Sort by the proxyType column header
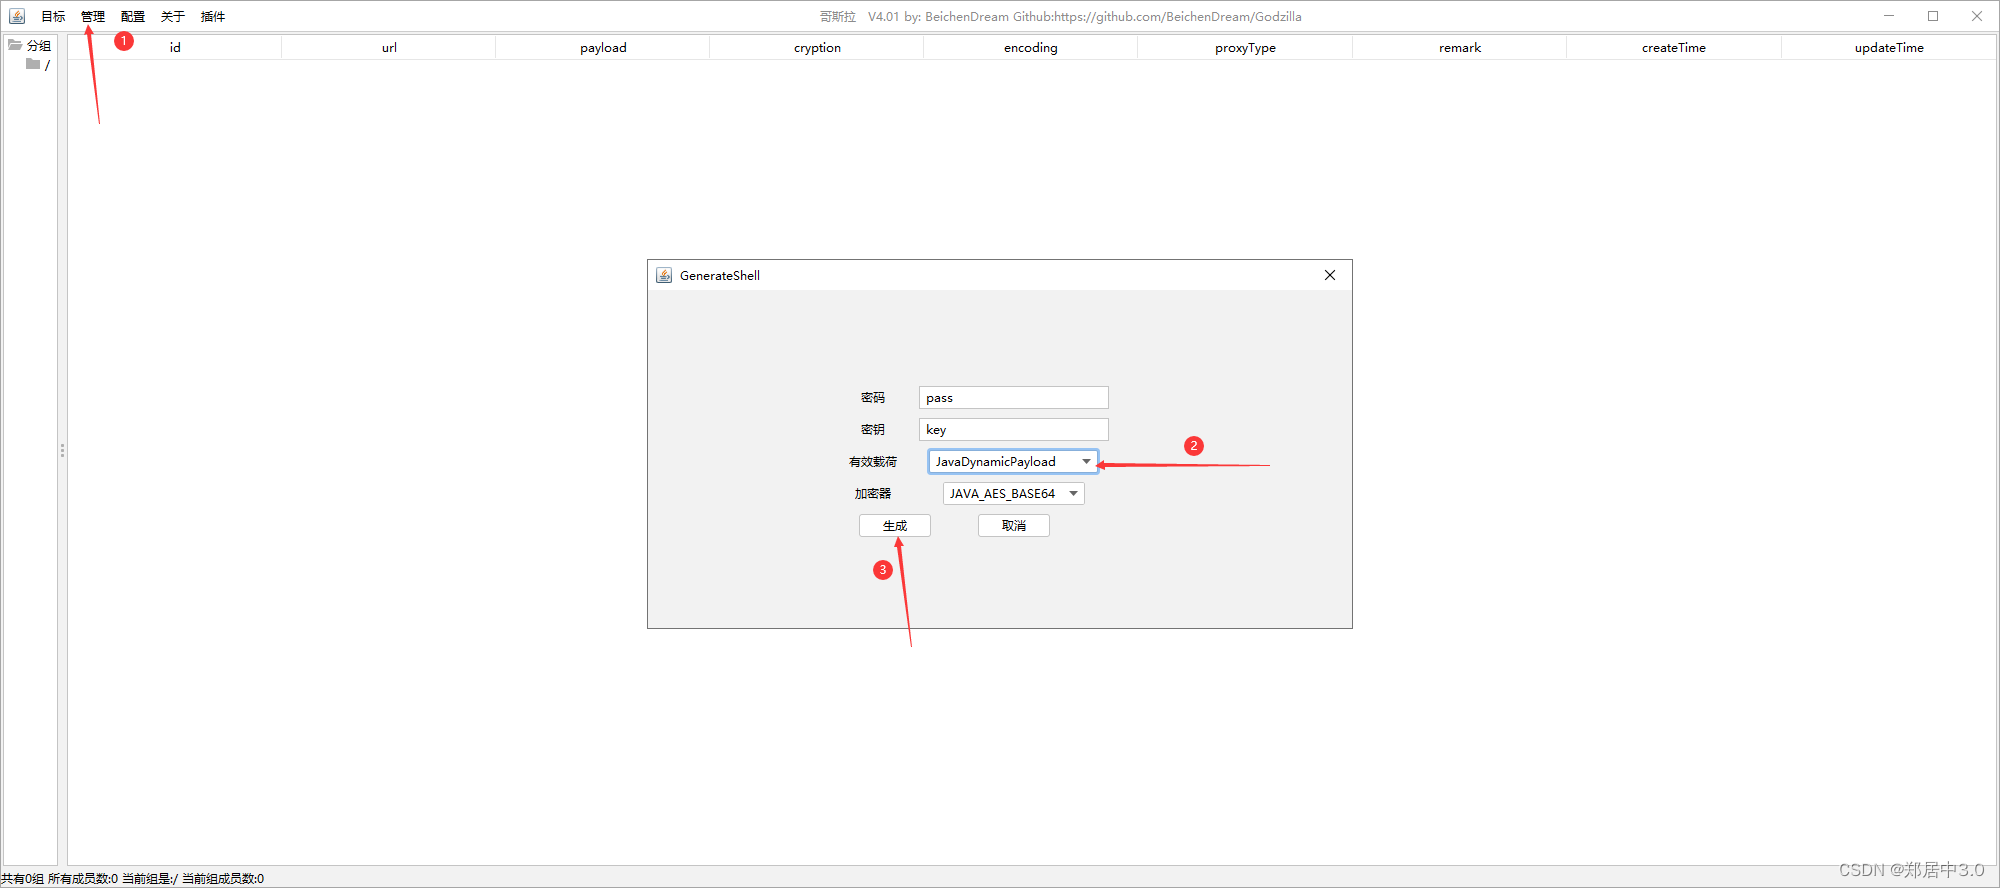 point(1245,47)
